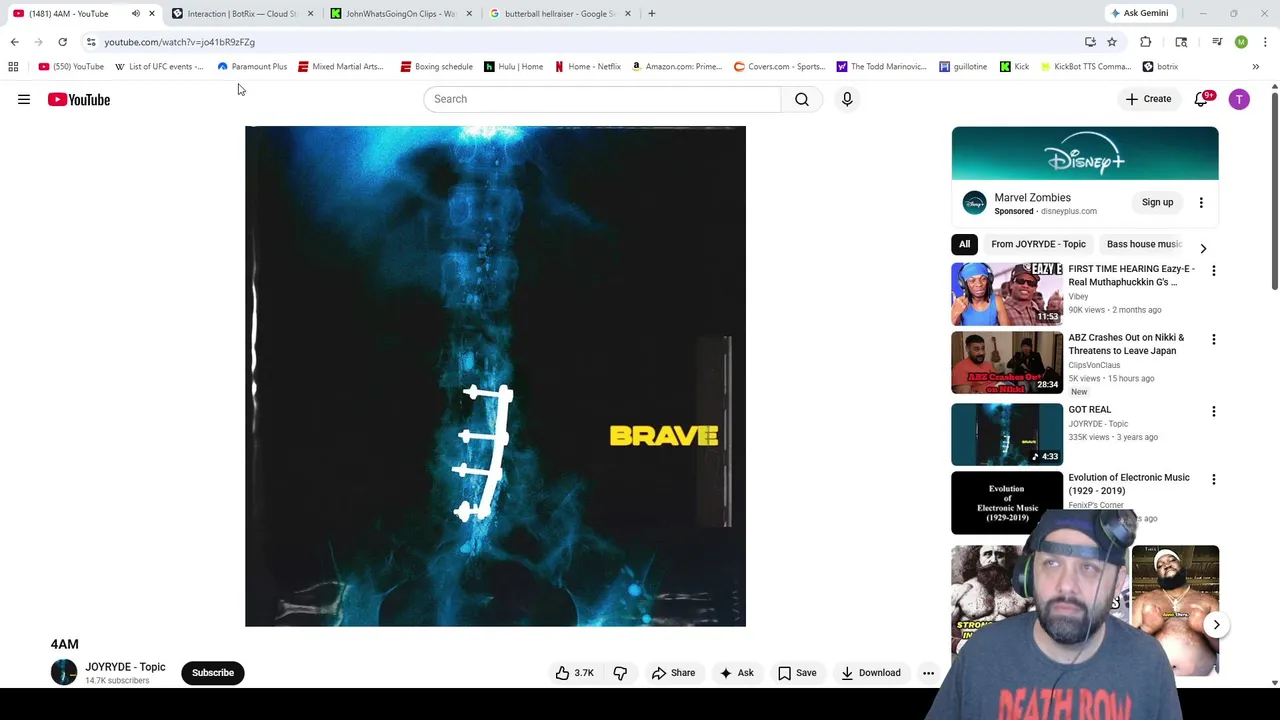The image size is (1280, 720).
Task: Open the Boxing schedule bookmark
Action: click(436, 67)
